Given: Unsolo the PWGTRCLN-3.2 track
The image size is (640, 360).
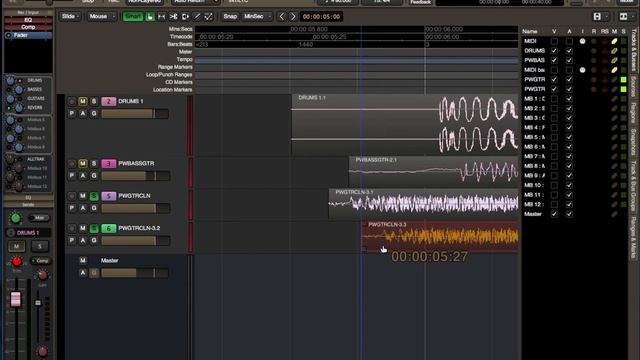Looking at the screenshot, I should (x=94, y=228).
